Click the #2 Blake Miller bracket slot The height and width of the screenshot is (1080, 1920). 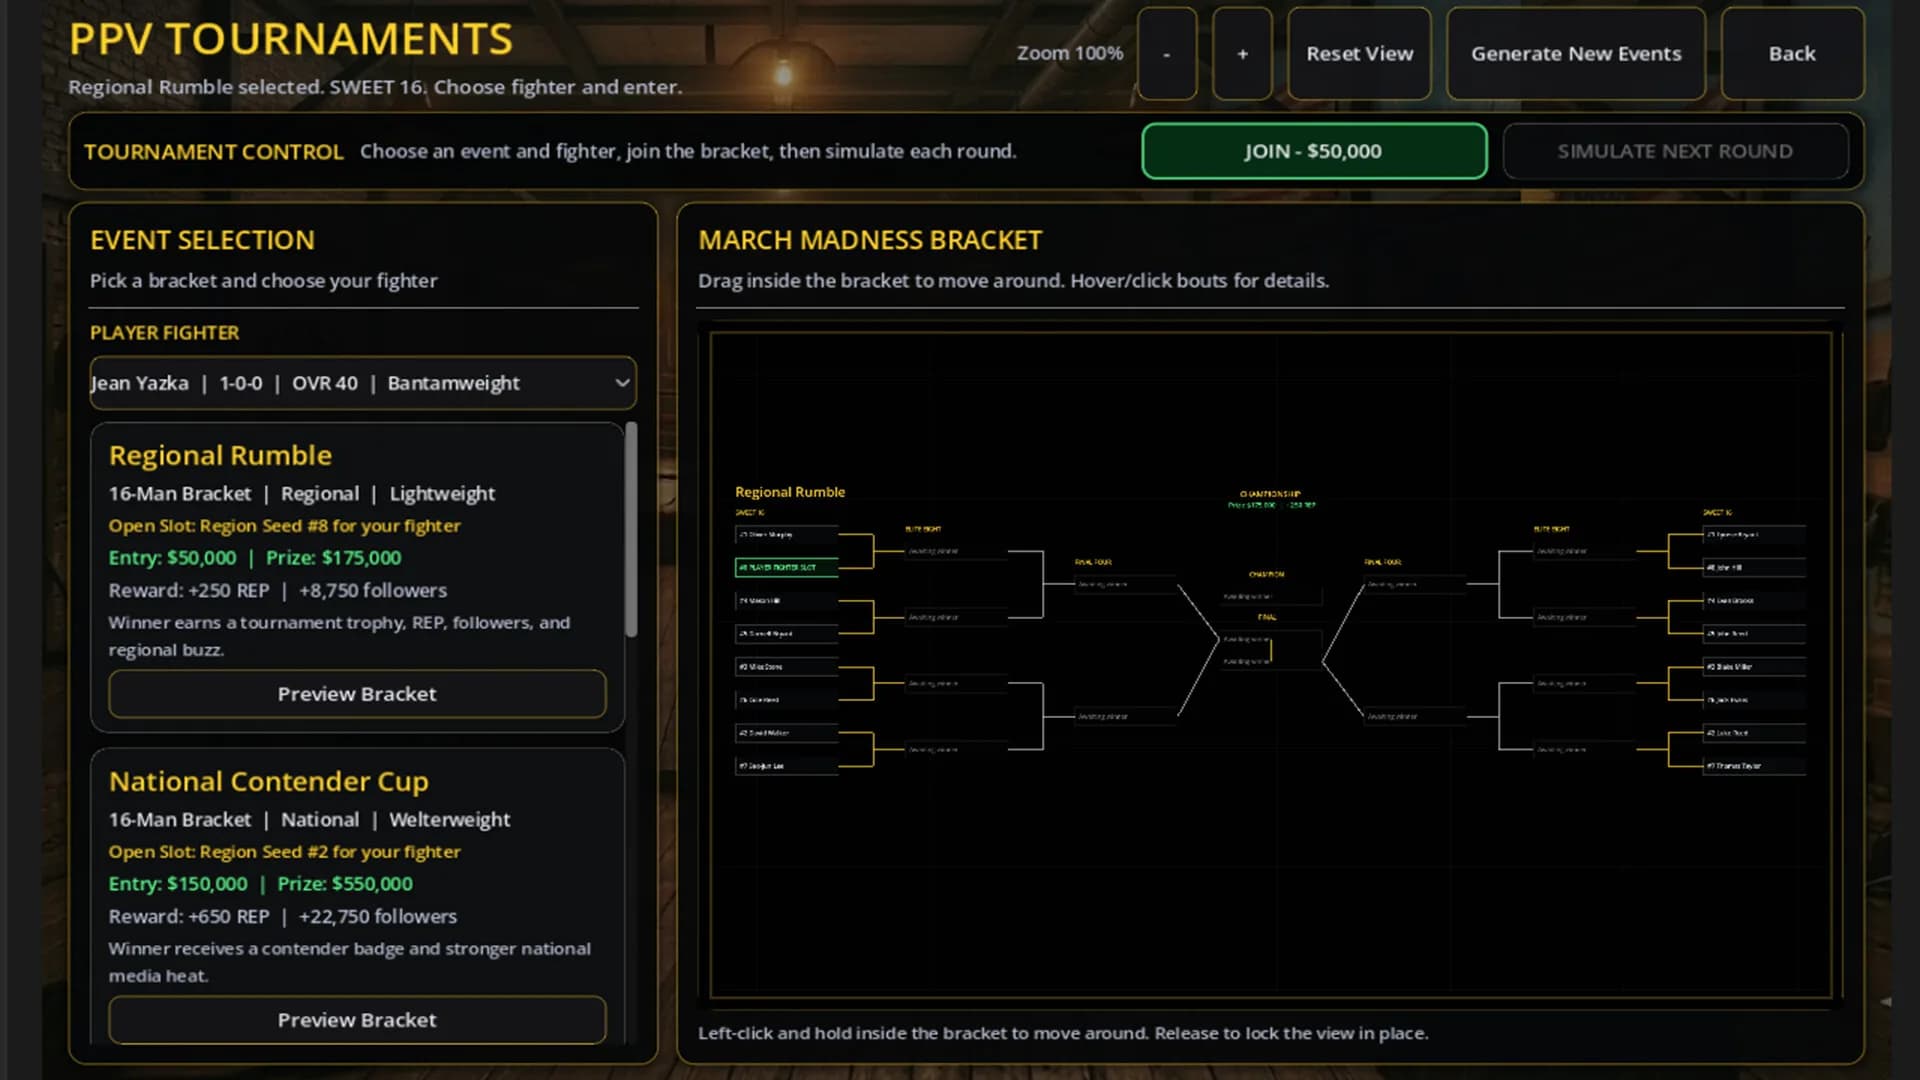pos(1754,666)
